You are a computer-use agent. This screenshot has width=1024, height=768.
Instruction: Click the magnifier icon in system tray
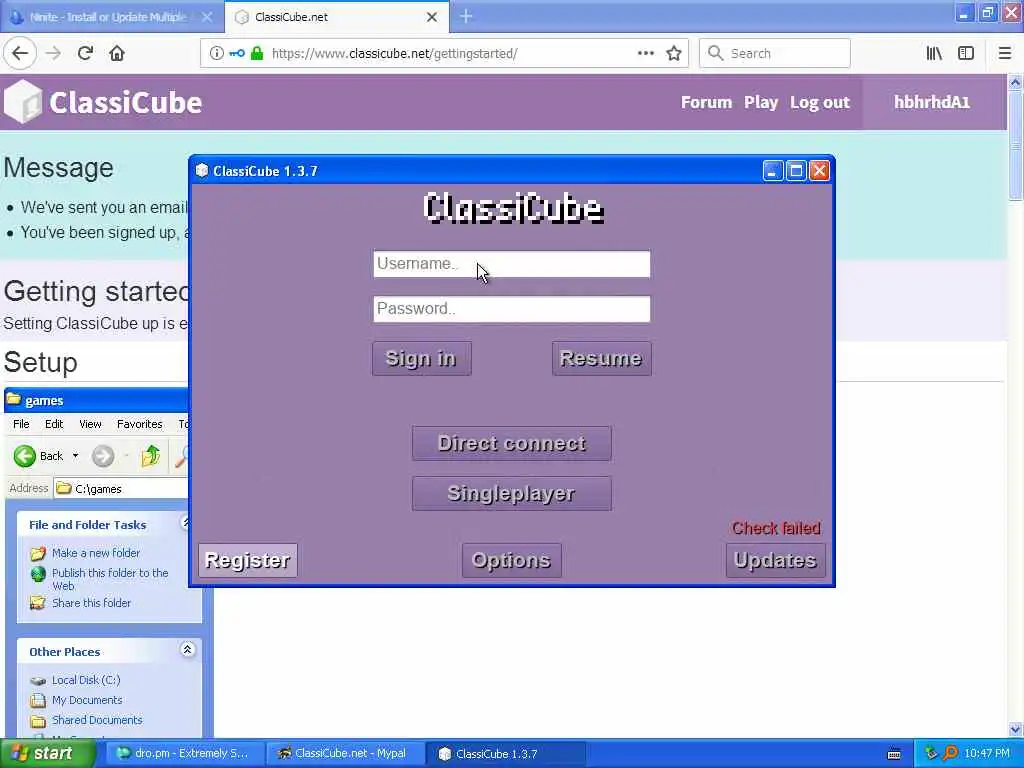(950, 753)
